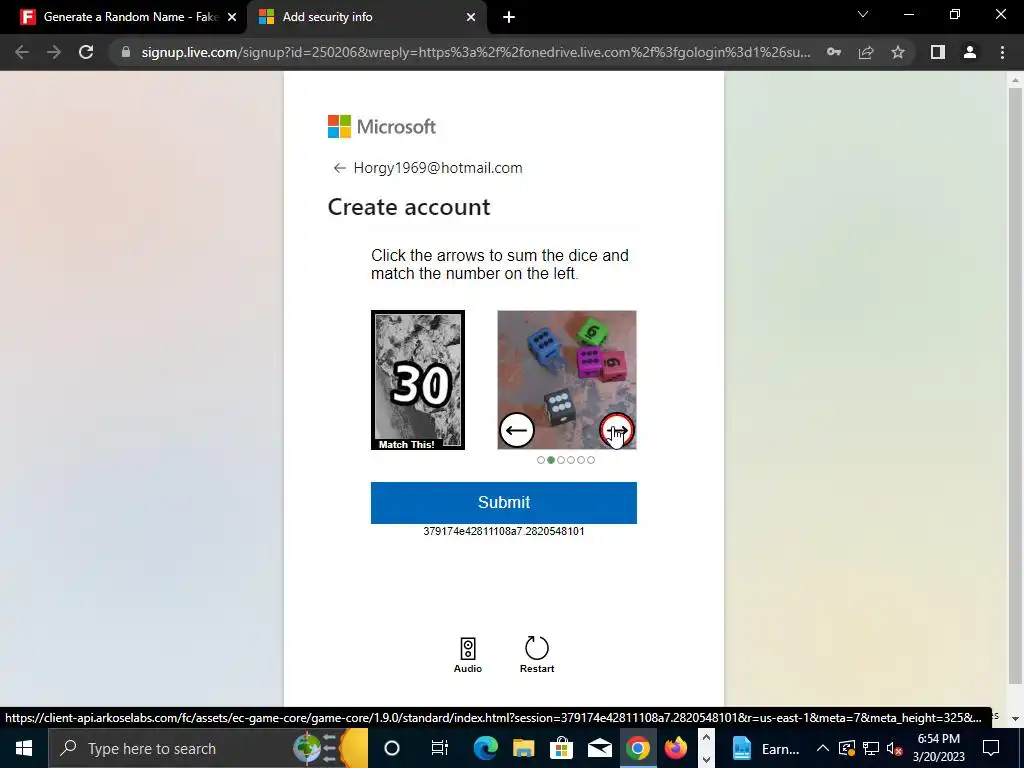The width and height of the screenshot is (1024, 768).
Task: Click the dice picture
Action: [x=567, y=380]
